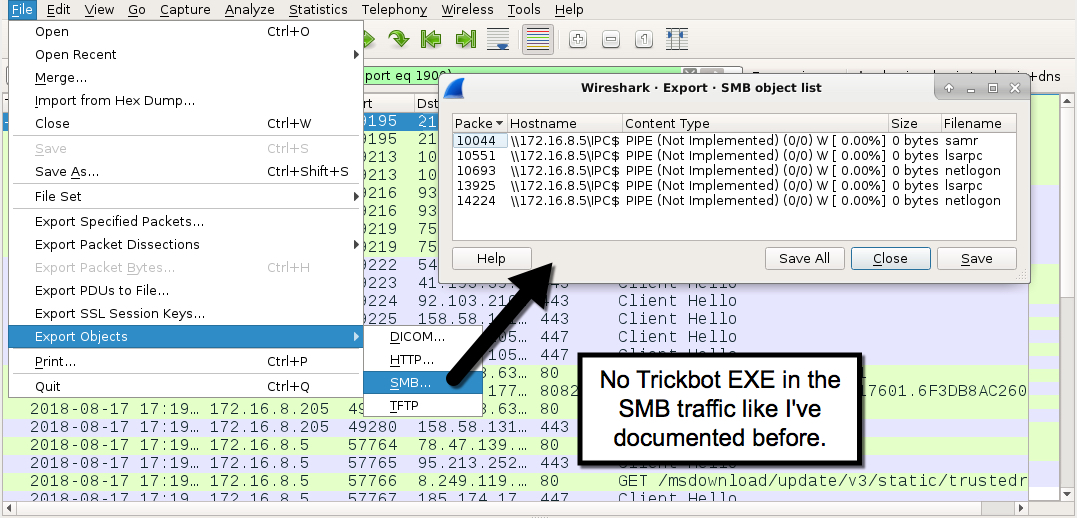1077x518 pixels.
Task: Expand Export Packet Dissections submenu
Action: click(x=185, y=245)
